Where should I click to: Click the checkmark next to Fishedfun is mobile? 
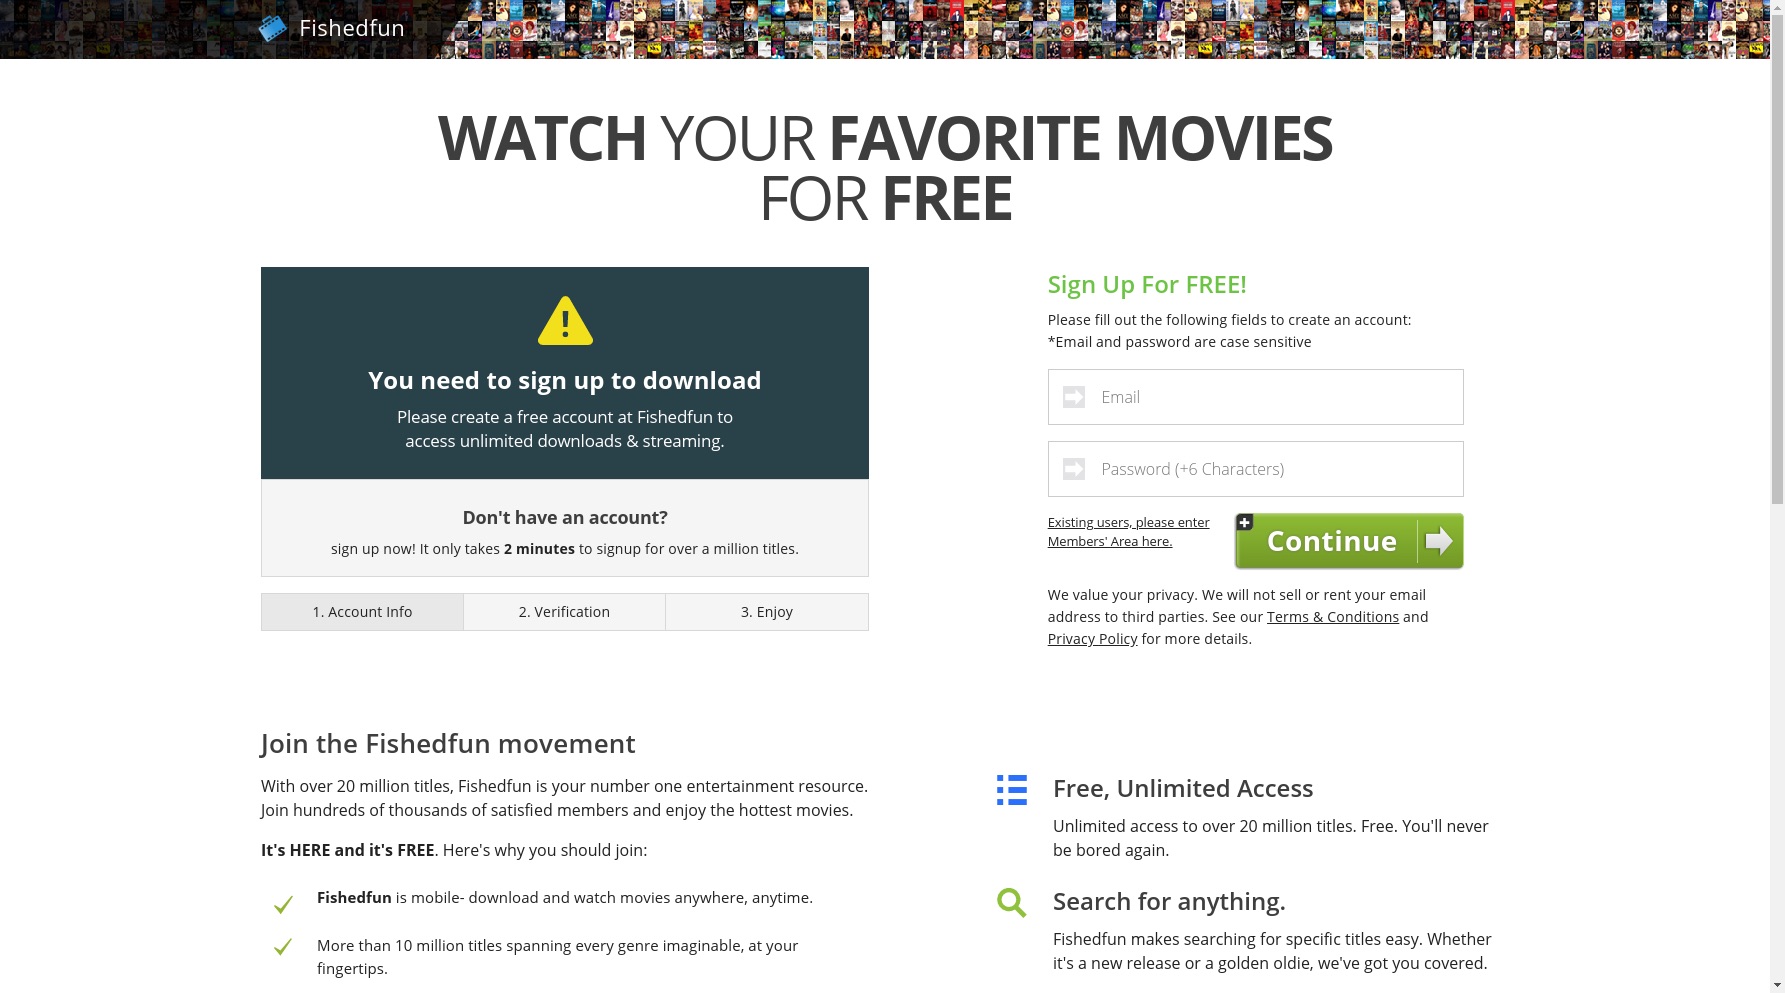(283, 904)
